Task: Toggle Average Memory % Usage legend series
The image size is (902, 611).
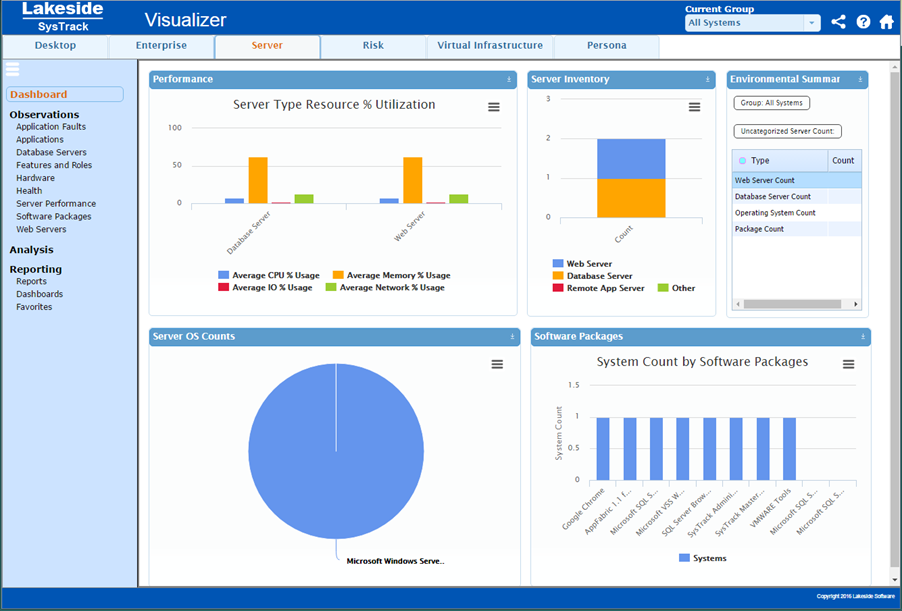Action: 391,275
